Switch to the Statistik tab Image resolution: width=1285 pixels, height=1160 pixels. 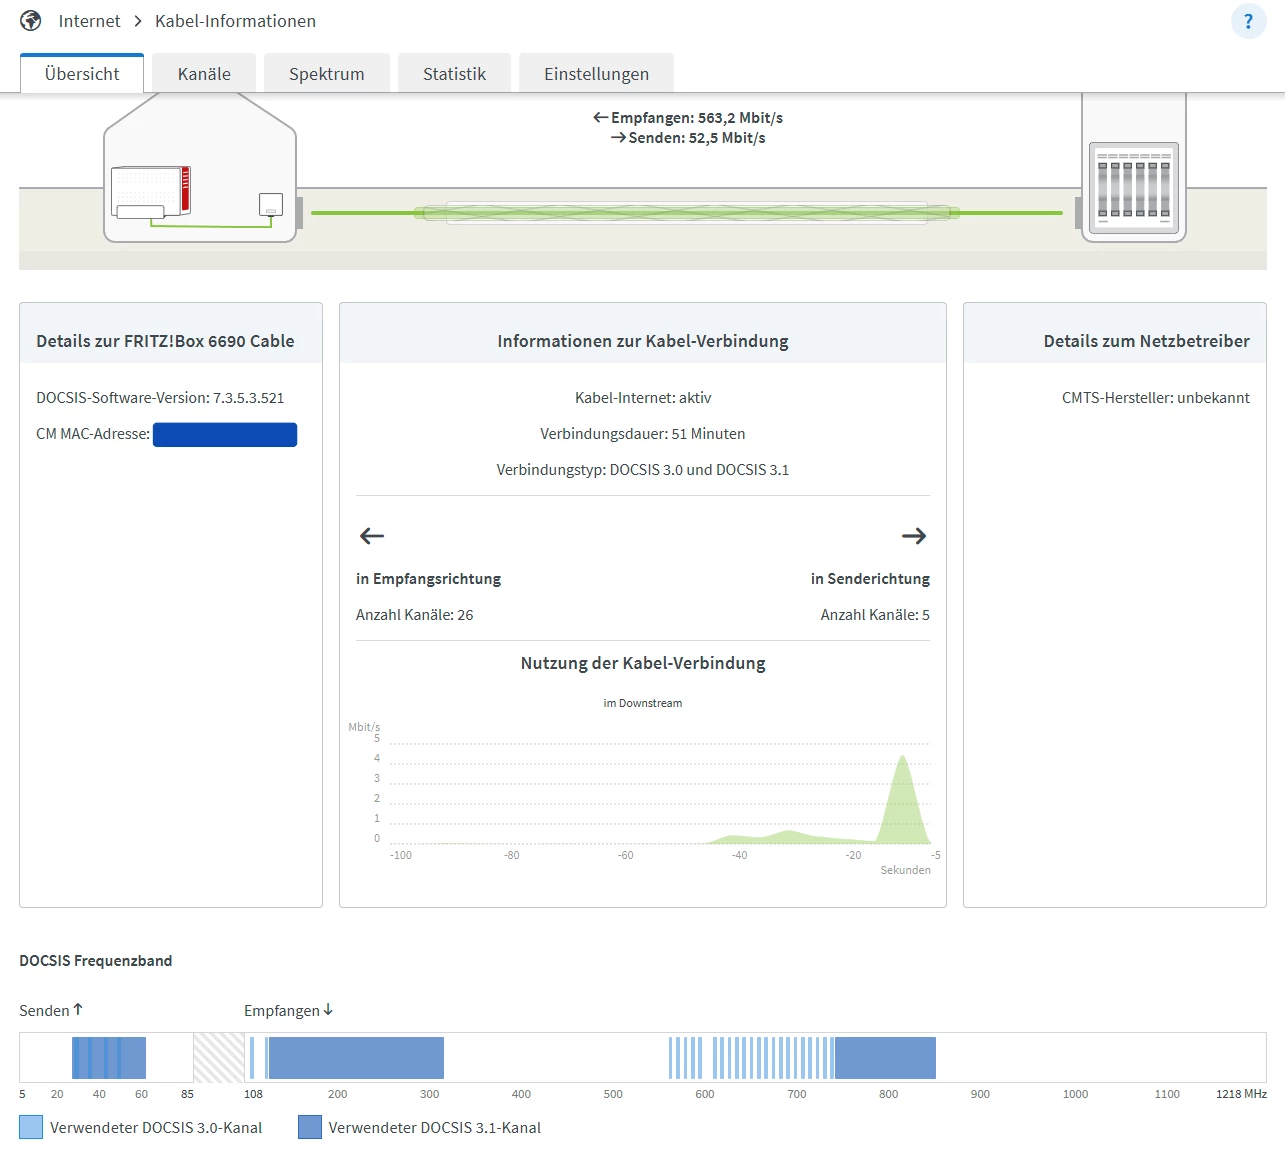pyautogui.click(x=455, y=74)
